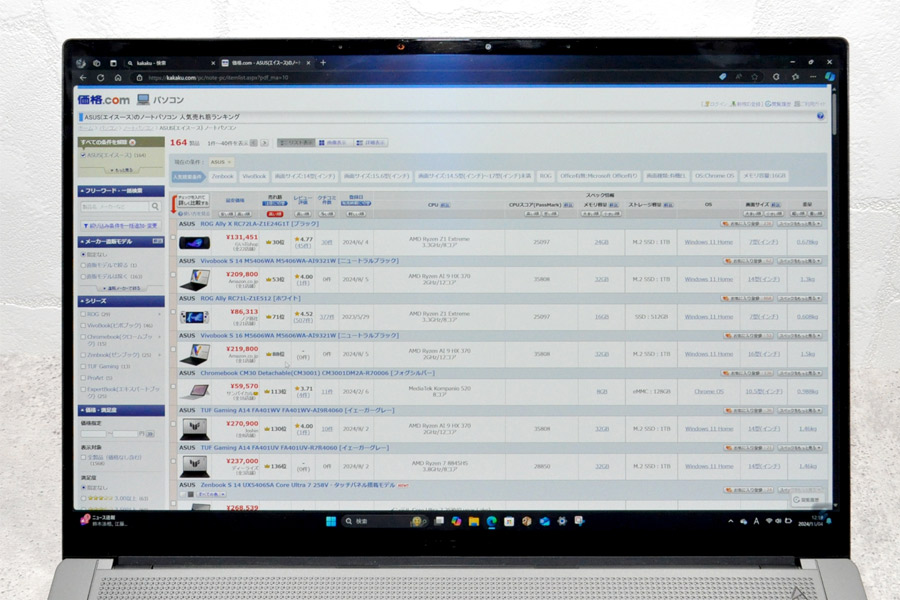
Task: Collapse the メーカー直販モデル section header
Action: pos(121,242)
